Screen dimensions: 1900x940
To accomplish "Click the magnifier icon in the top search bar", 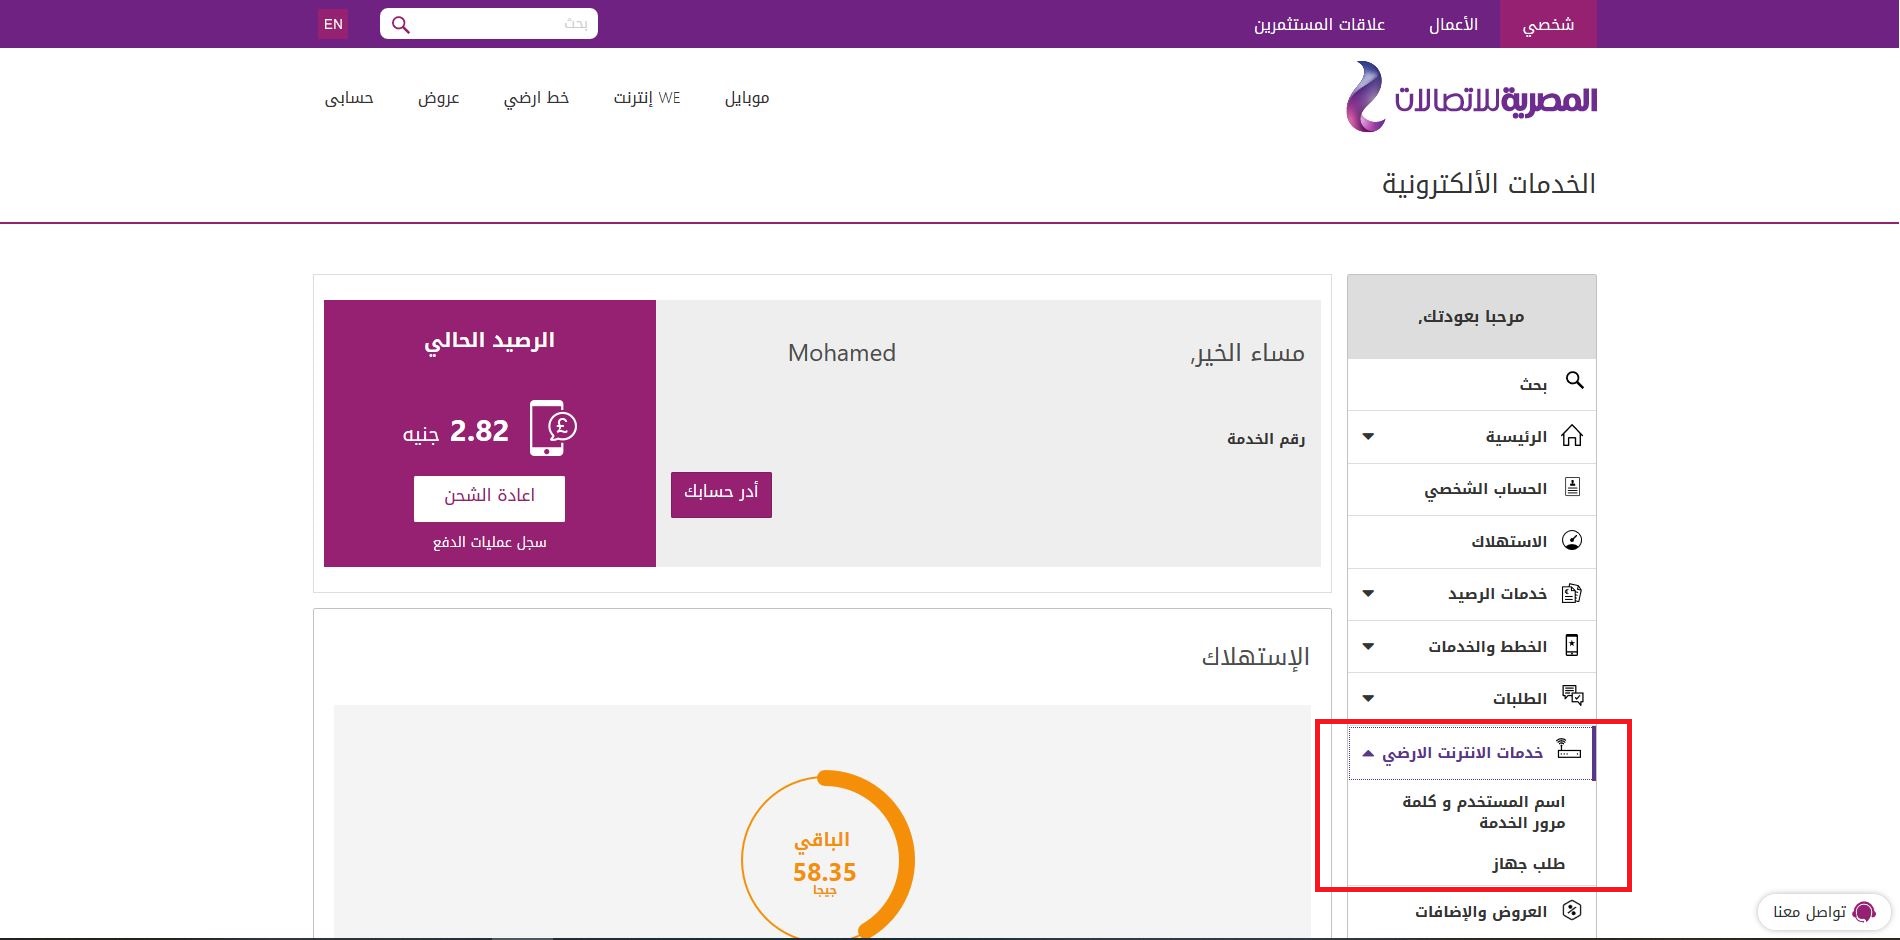I will 400,23.
